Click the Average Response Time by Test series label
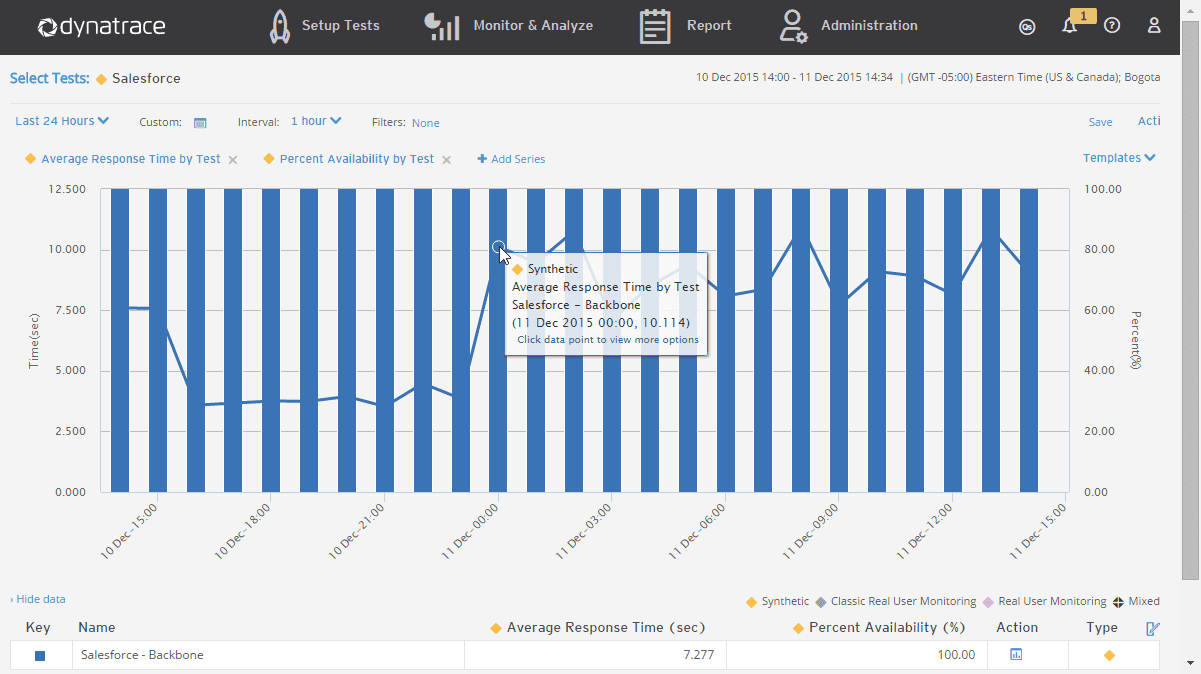 [x=131, y=159]
